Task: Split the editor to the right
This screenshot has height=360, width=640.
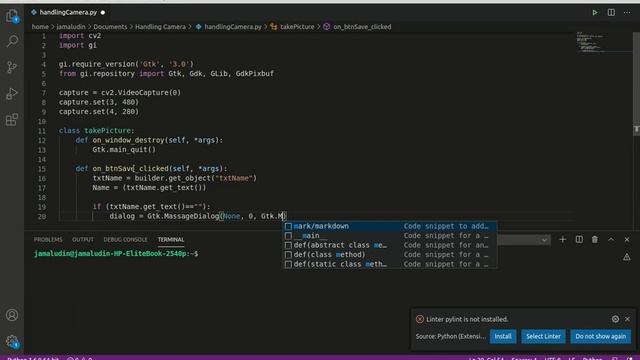Action: pyautogui.click(x=611, y=13)
